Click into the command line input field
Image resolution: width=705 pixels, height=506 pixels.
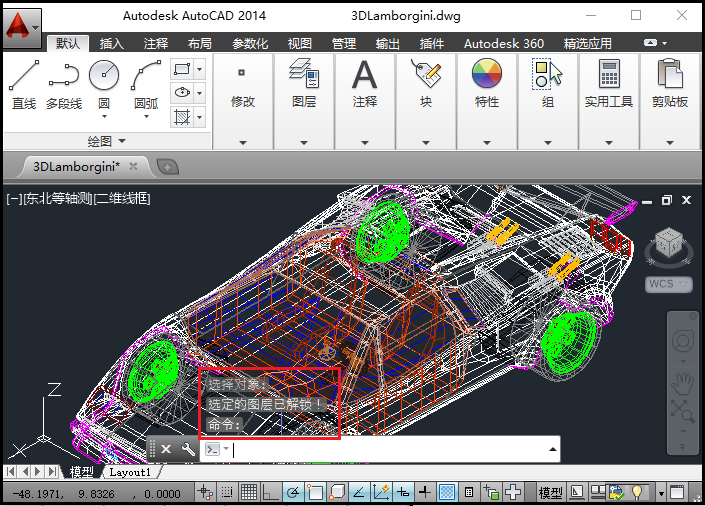pos(390,450)
